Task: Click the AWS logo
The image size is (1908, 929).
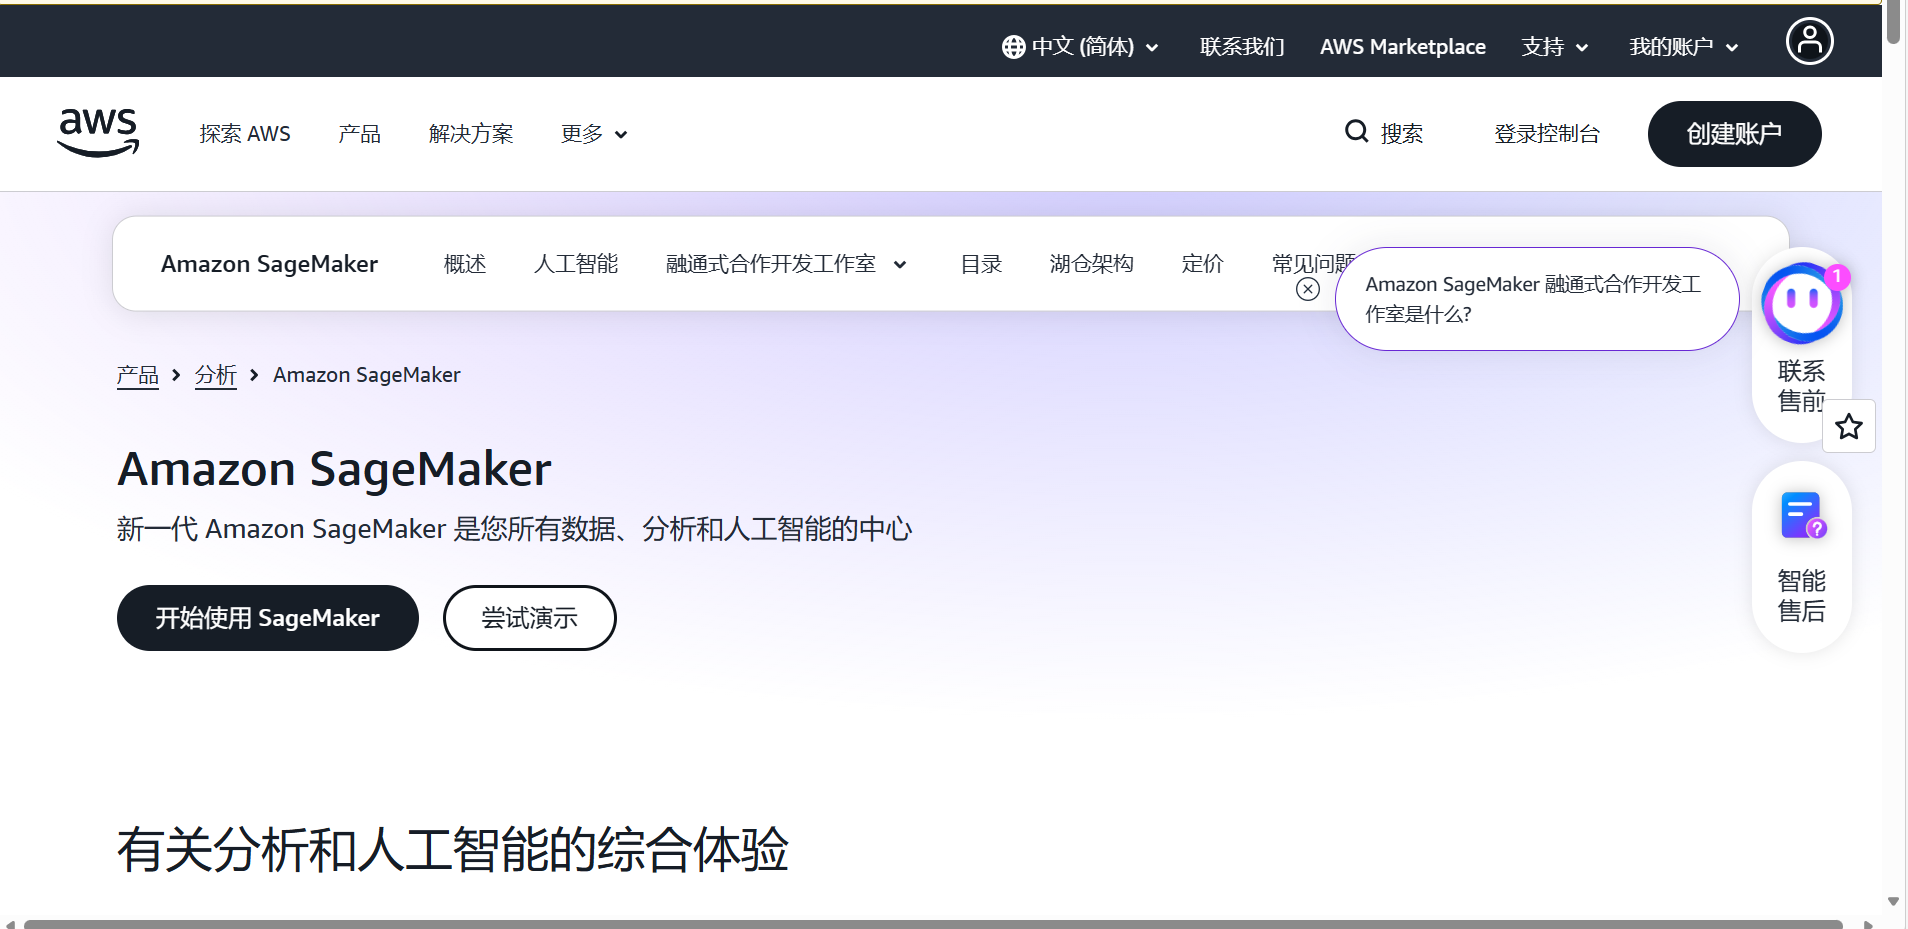Action: [97, 133]
